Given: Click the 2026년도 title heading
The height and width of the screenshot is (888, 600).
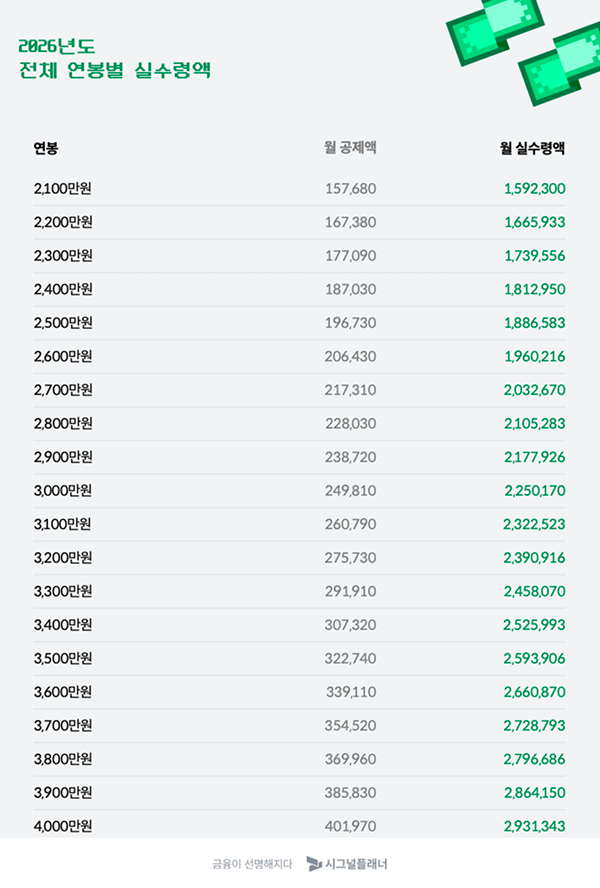Looking at the screenshot, I should click(x=57, y=46).
